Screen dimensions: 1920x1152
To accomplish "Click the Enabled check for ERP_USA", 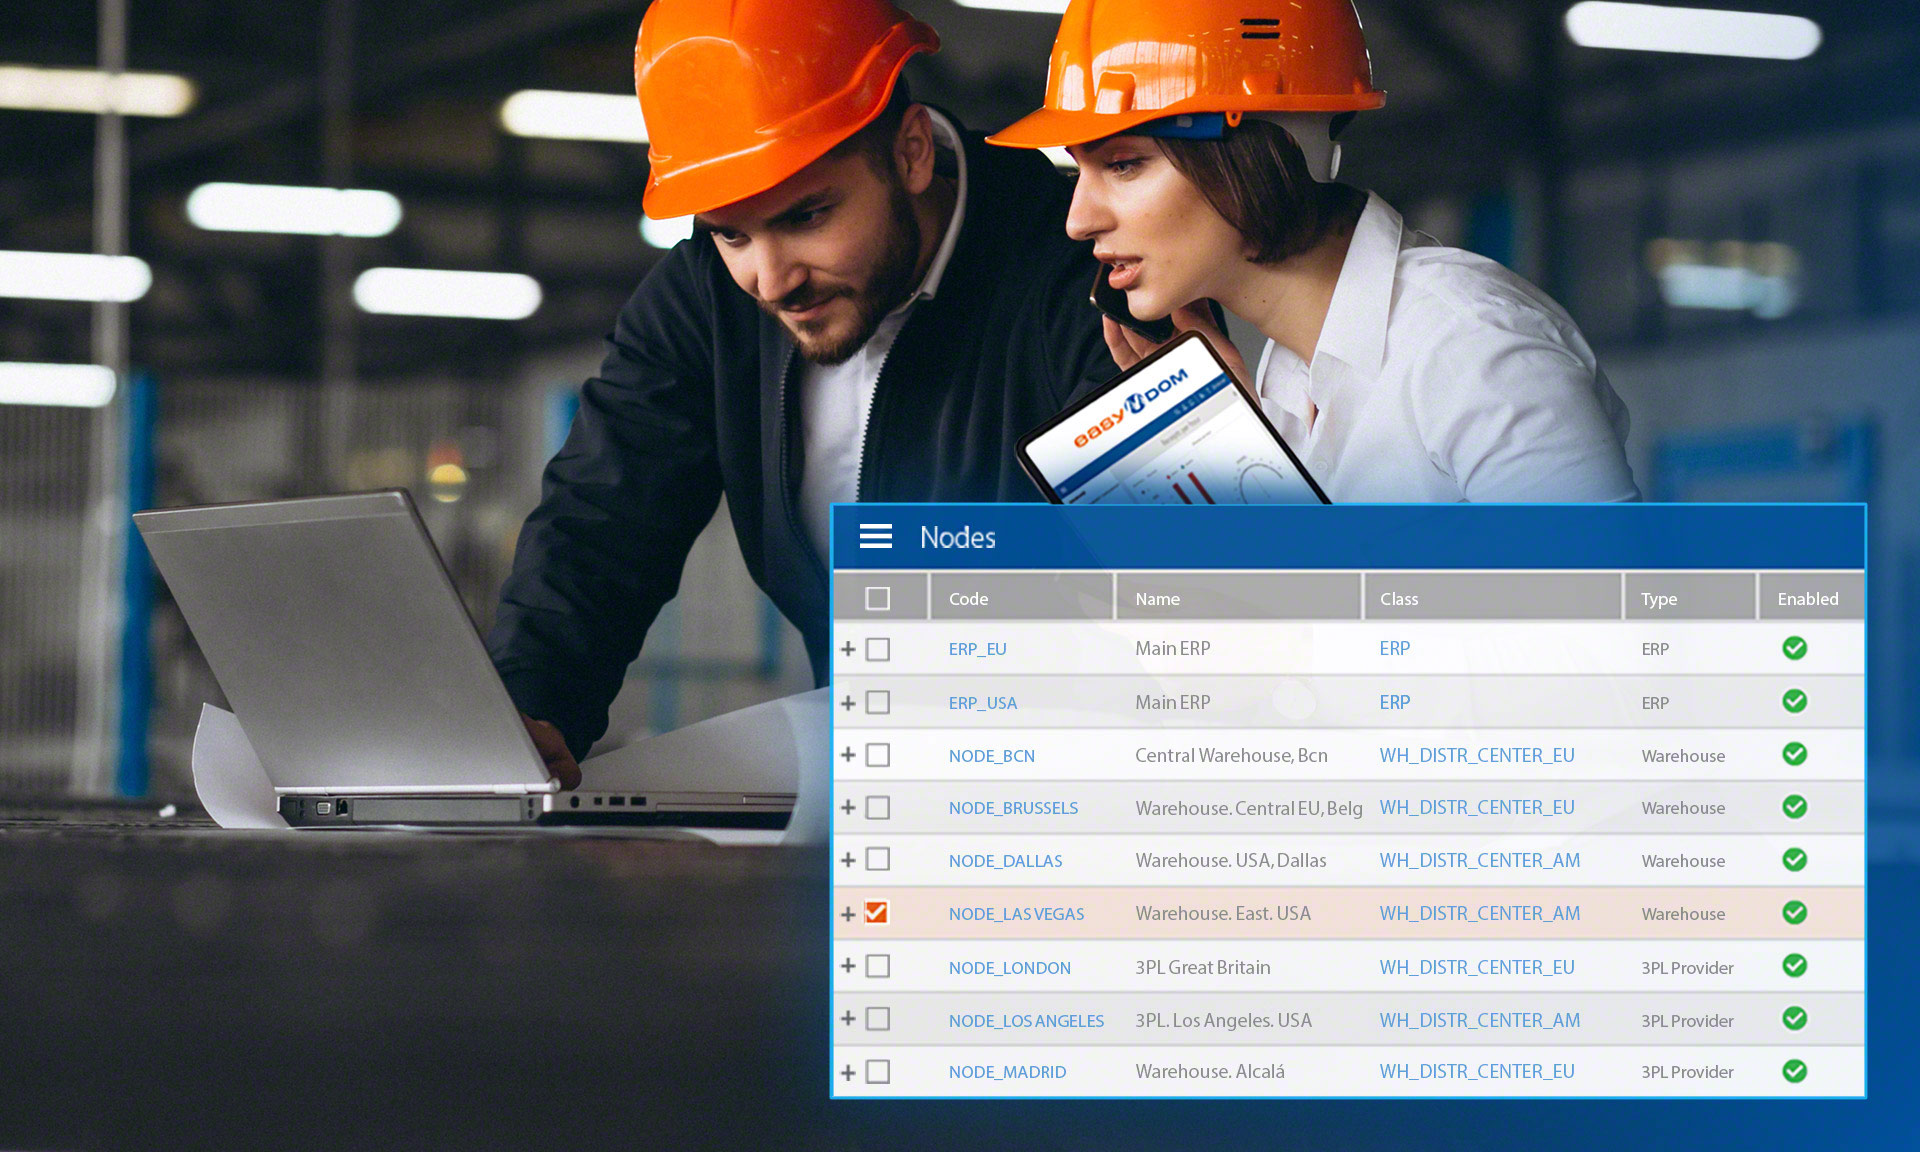I will (1793, 701).
